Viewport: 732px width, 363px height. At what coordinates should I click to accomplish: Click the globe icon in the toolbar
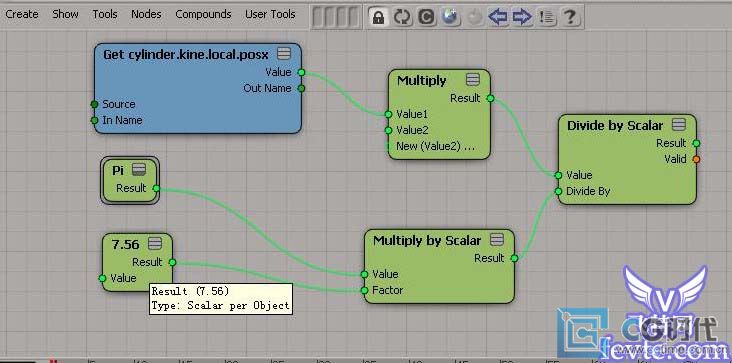pos(450,17)
